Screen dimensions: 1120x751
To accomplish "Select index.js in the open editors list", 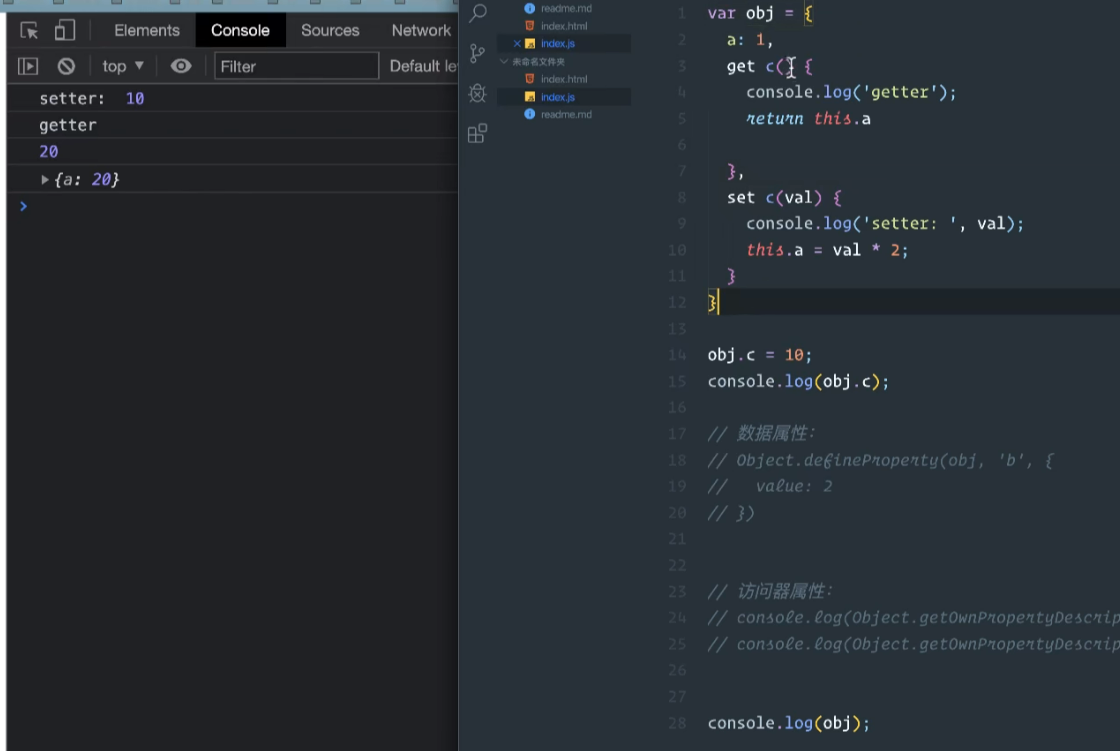I will [x=558, y=44].
